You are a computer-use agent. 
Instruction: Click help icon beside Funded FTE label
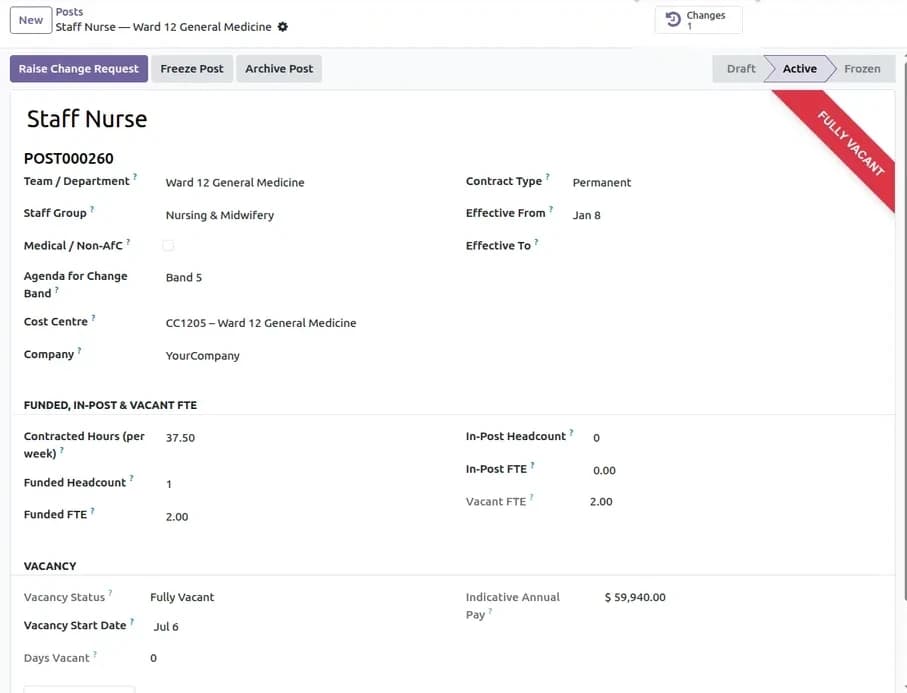[93, 511]
